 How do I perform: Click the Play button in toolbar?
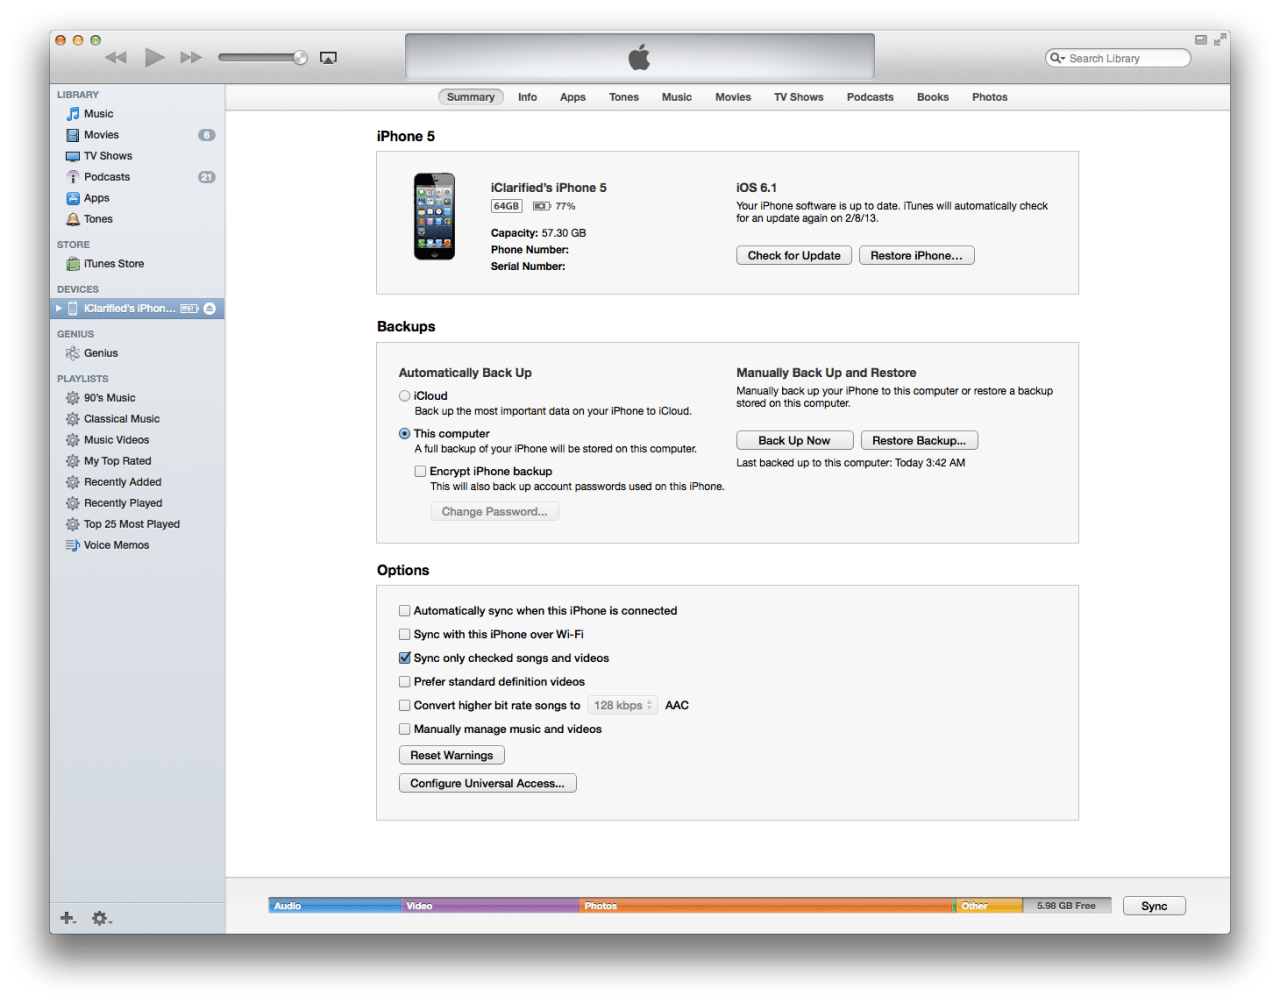coord(154,58)
